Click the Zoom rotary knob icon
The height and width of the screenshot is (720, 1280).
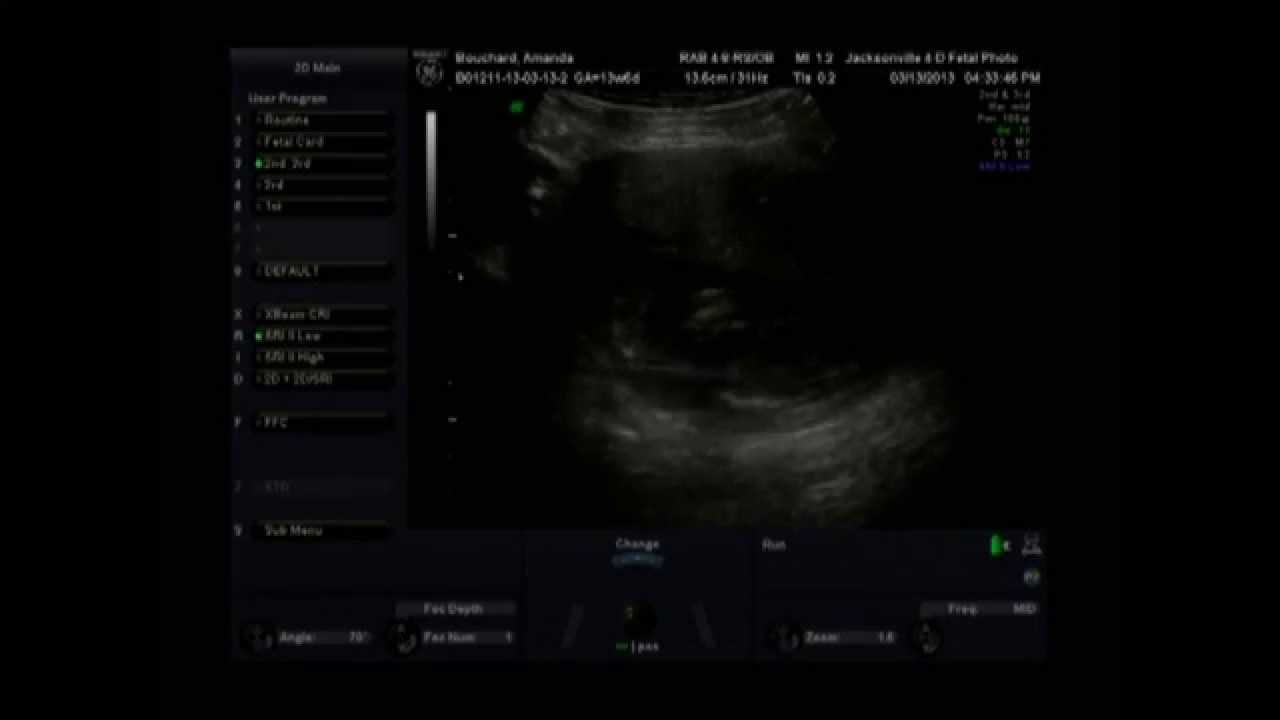click(x=786, y=637)
